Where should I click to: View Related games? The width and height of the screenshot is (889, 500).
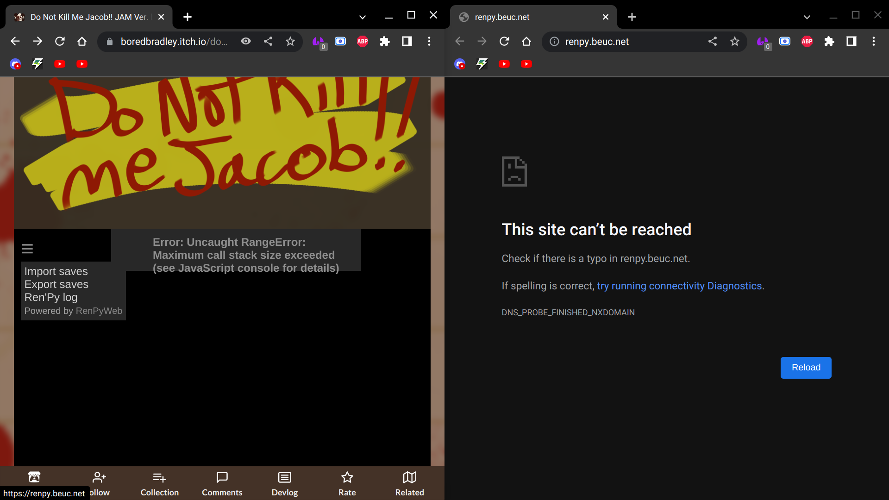[x=409, y=484]
